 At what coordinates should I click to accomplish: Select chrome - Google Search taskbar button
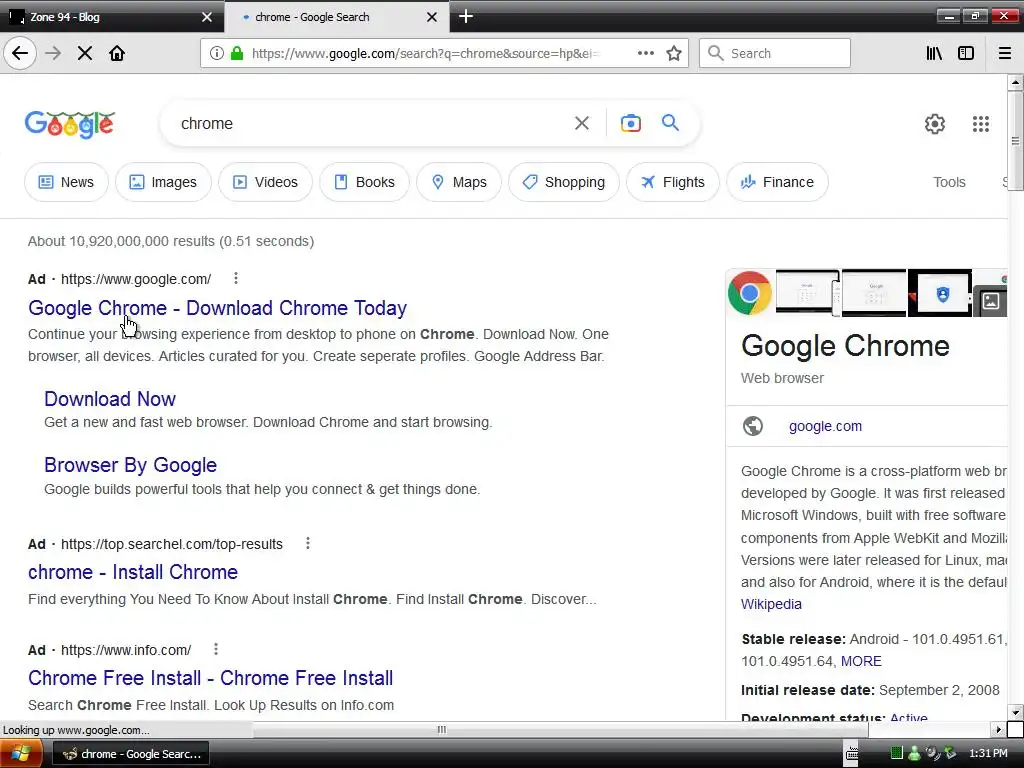131,754
